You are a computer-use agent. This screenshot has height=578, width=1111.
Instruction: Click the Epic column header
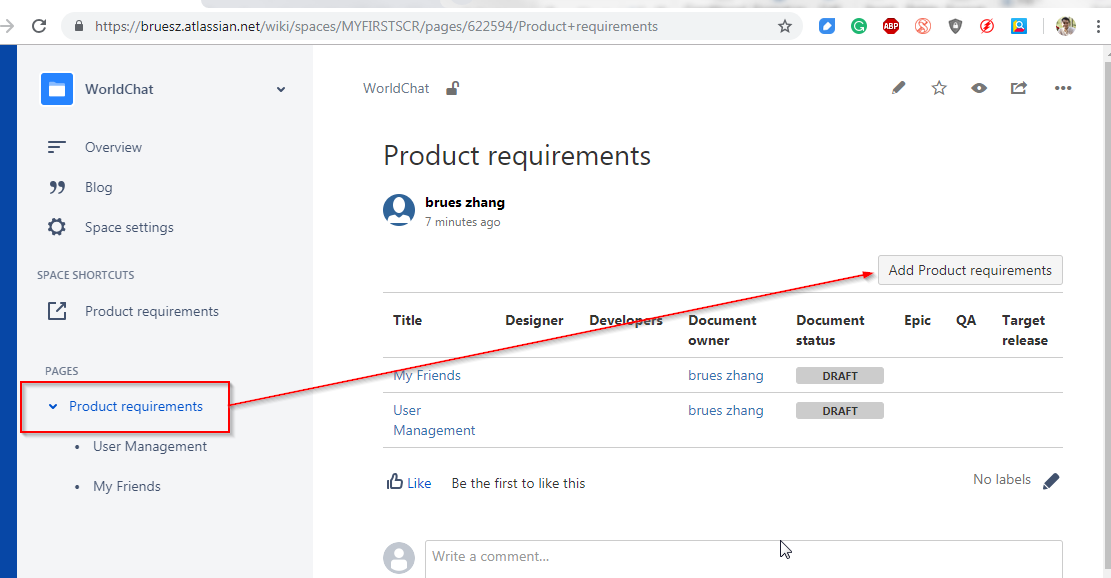click(917, 320)
